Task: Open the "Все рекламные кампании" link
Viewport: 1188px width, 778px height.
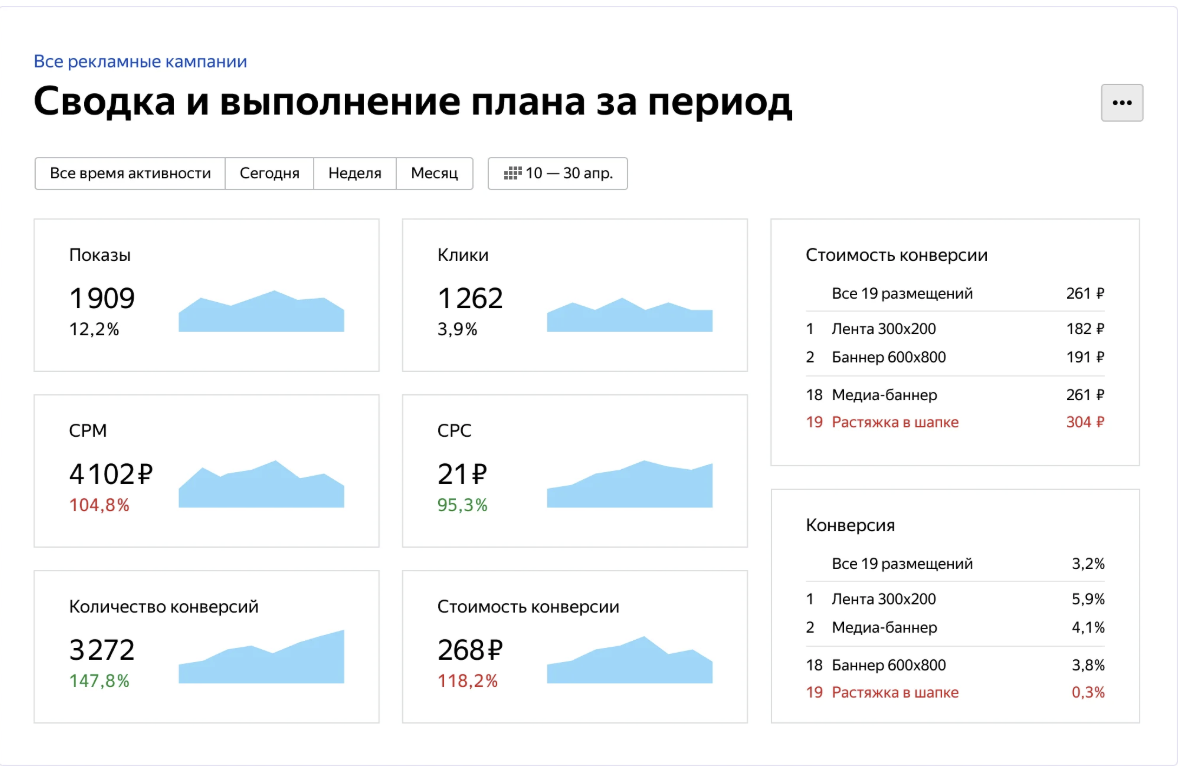Action: [140, 61]
